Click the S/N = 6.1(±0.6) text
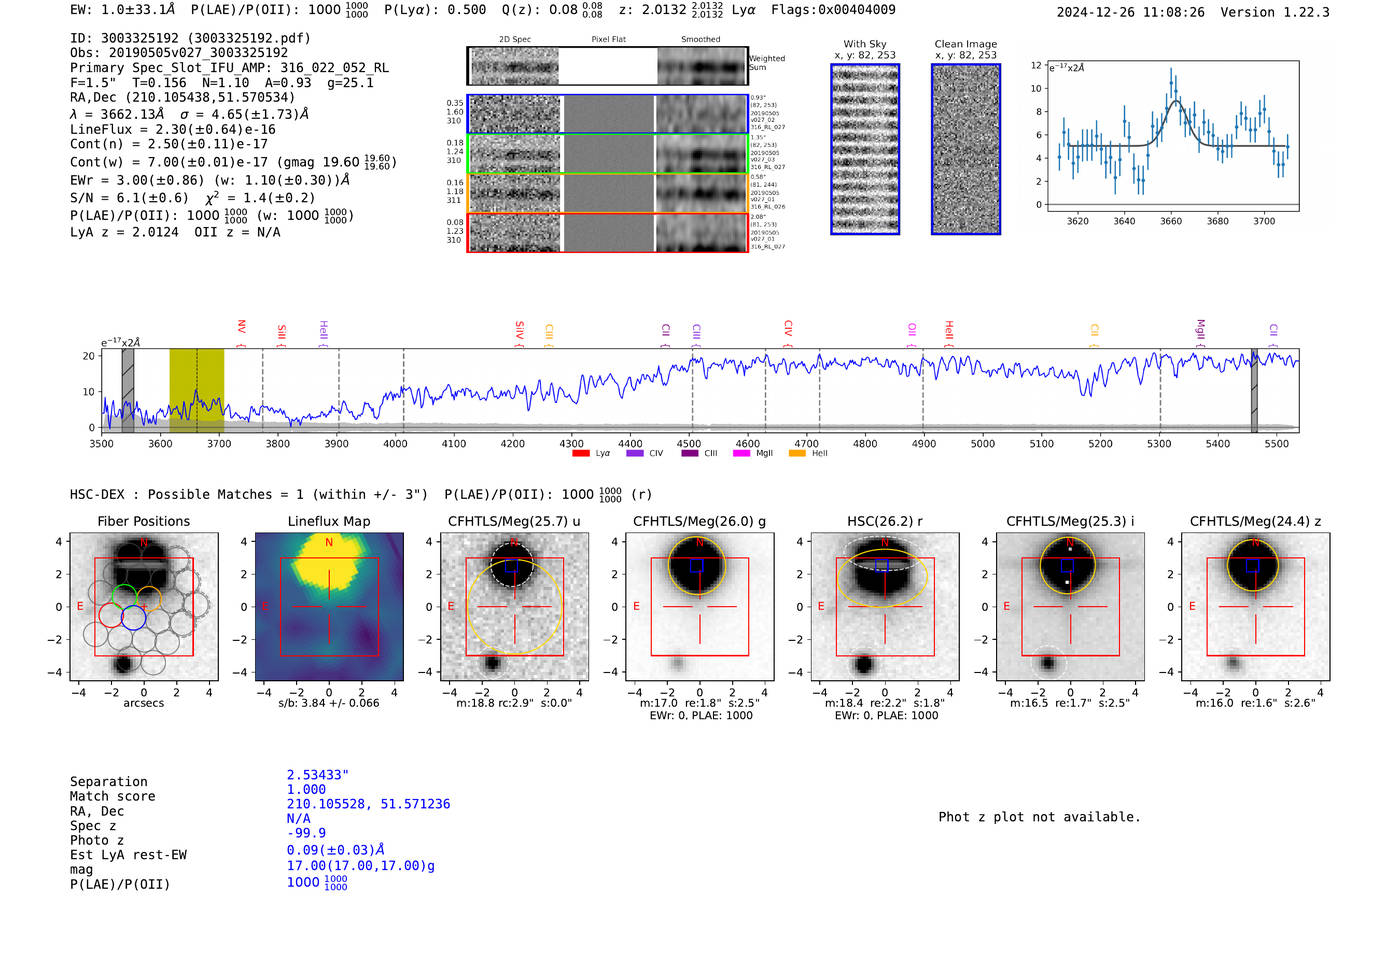The image size is (1400, 953). pyautogui.click(x=129, y=198)
